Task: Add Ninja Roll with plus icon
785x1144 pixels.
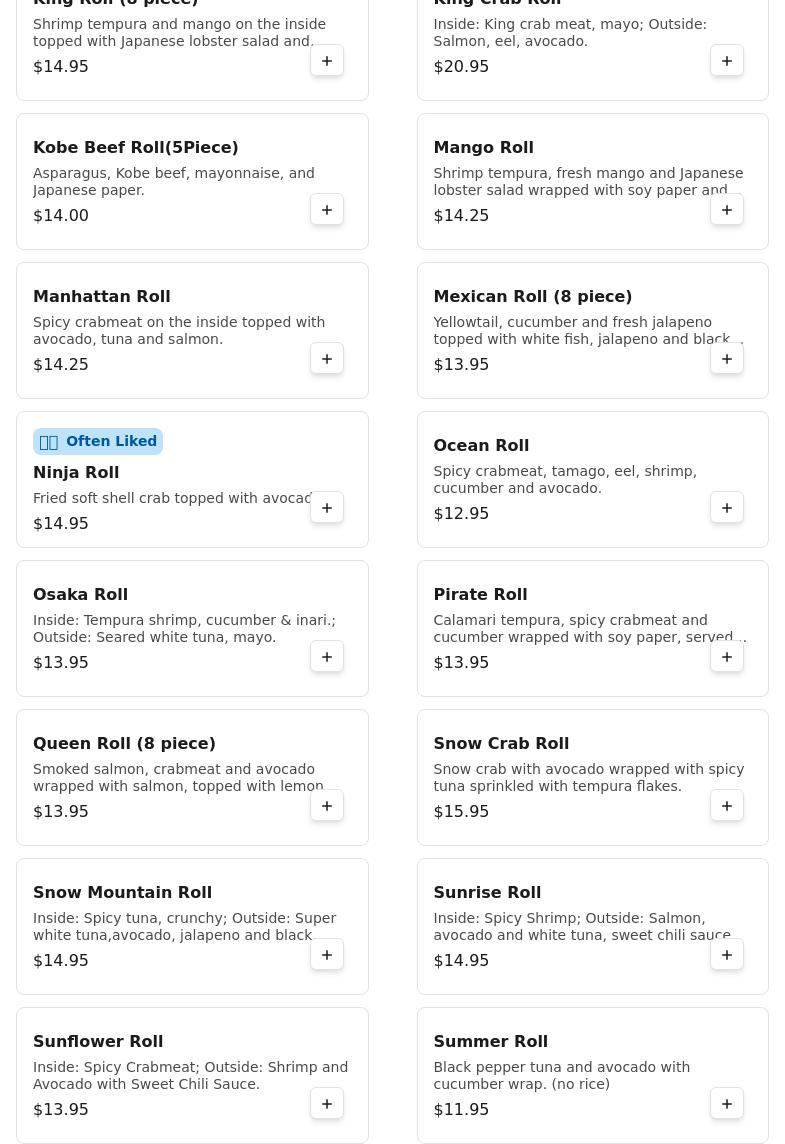Action: tap(327, 508)
